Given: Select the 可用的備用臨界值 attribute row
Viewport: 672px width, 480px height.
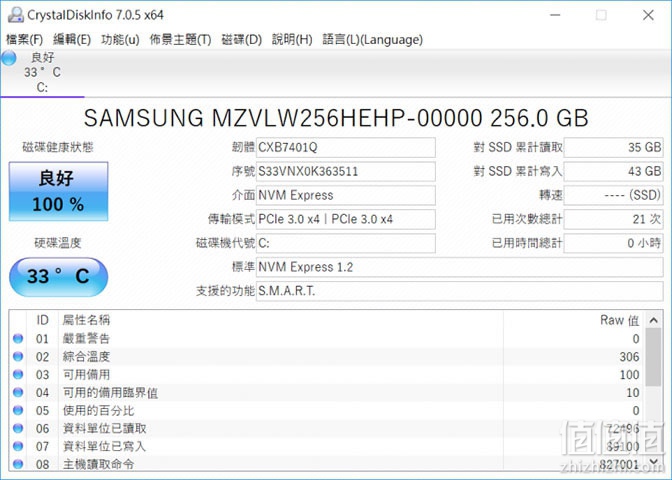Looking at the screenshot, I should click(327, 393).
